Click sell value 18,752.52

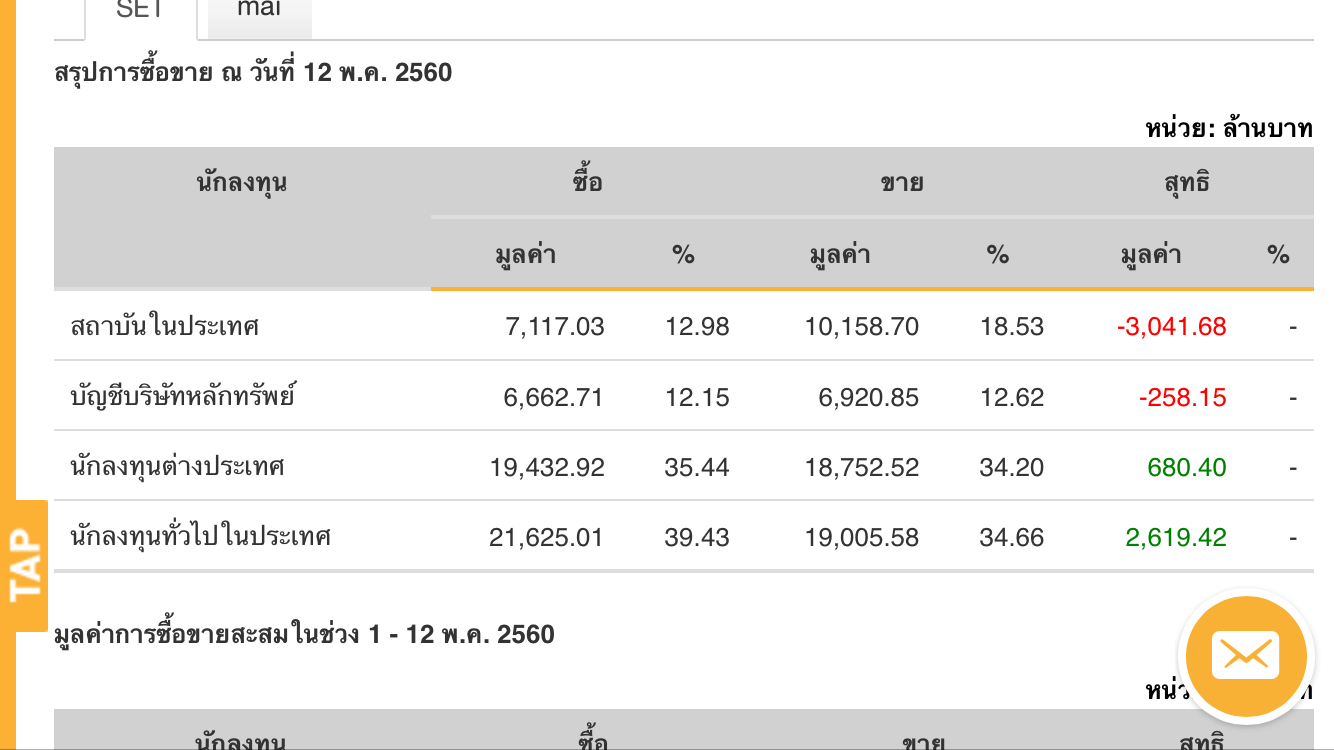(862, 467)
